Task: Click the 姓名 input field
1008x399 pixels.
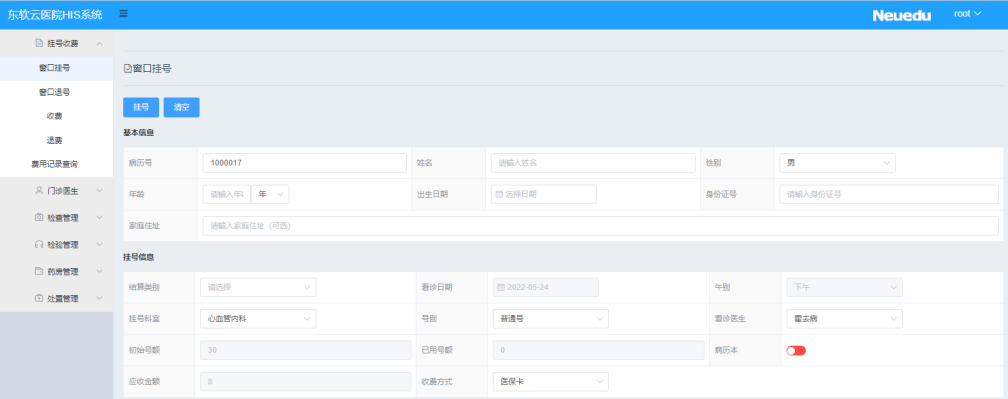Action: click(593, 163)
